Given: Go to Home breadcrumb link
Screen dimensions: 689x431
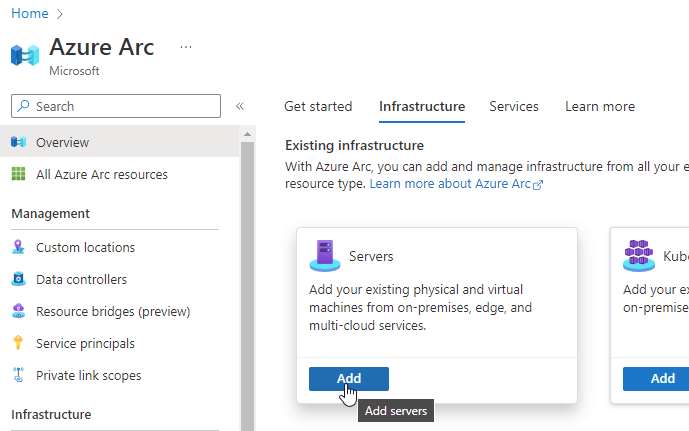Looking at the screenshot, I should pyautogui.click(x=30, y=13).
